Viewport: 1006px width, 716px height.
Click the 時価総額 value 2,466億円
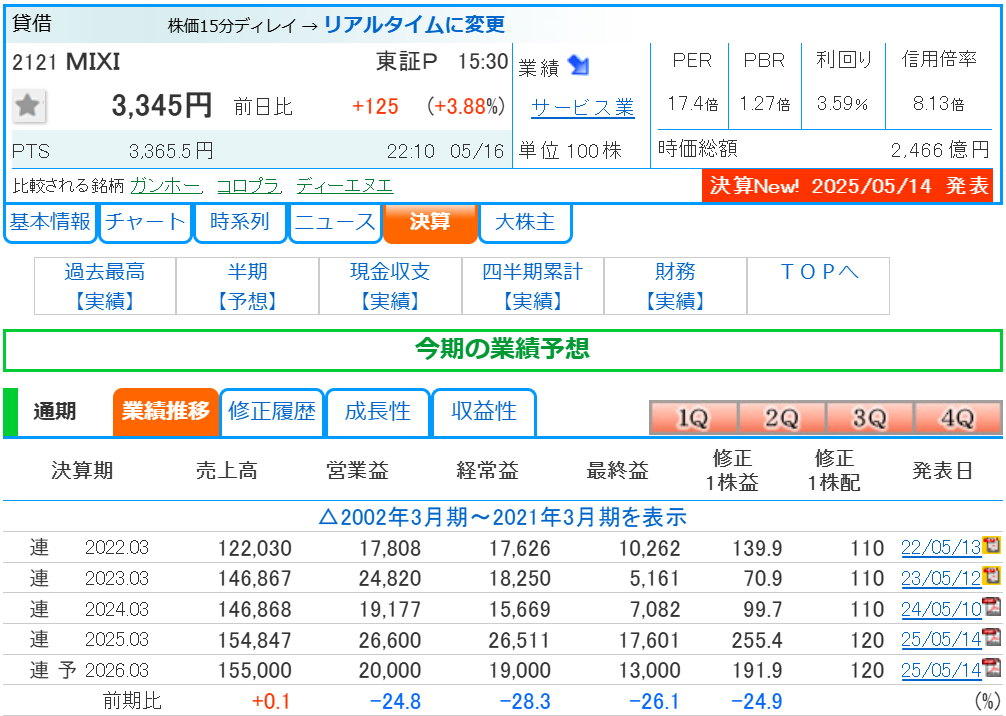tap(940, 149)
